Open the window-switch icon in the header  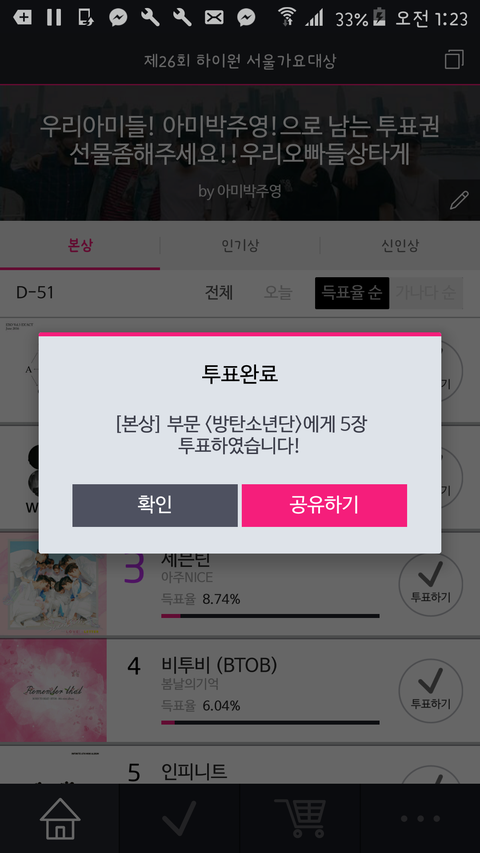454,59
